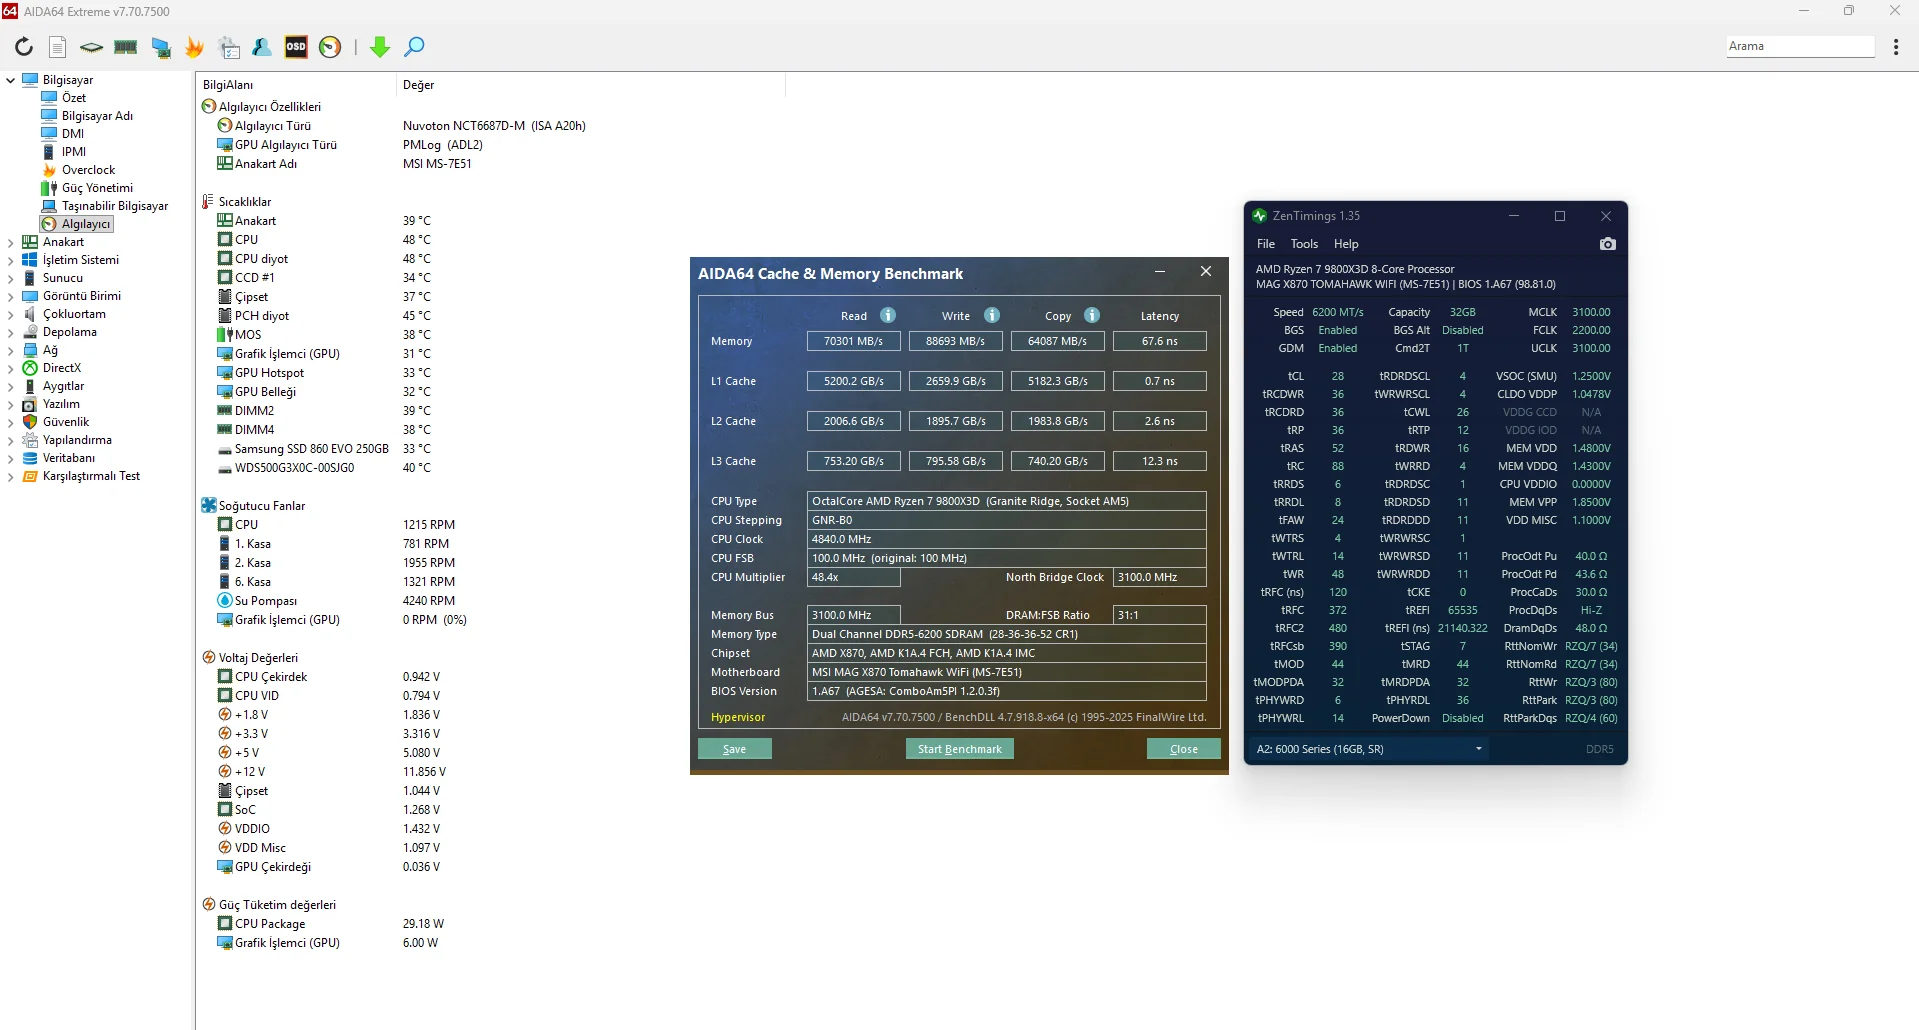Open the A2: 6000 Series module dropdown
The image size is (1919, 1030).
(1370, 749)
